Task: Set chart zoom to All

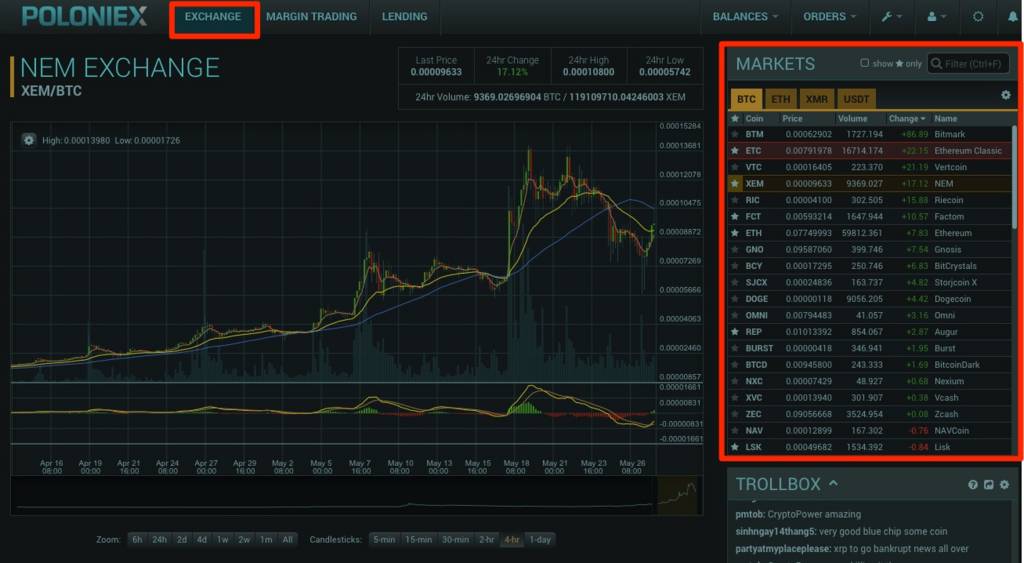Action: [x=287, y=539]
